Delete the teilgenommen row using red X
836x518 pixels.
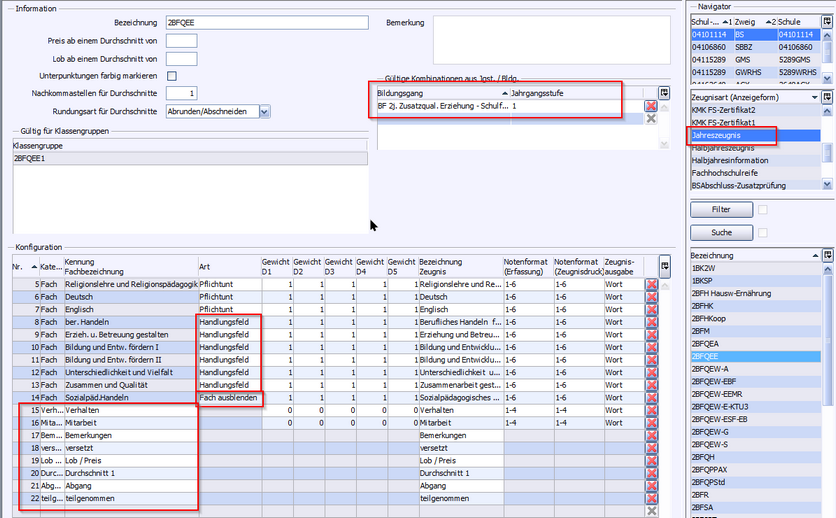[x=651, y=498]
